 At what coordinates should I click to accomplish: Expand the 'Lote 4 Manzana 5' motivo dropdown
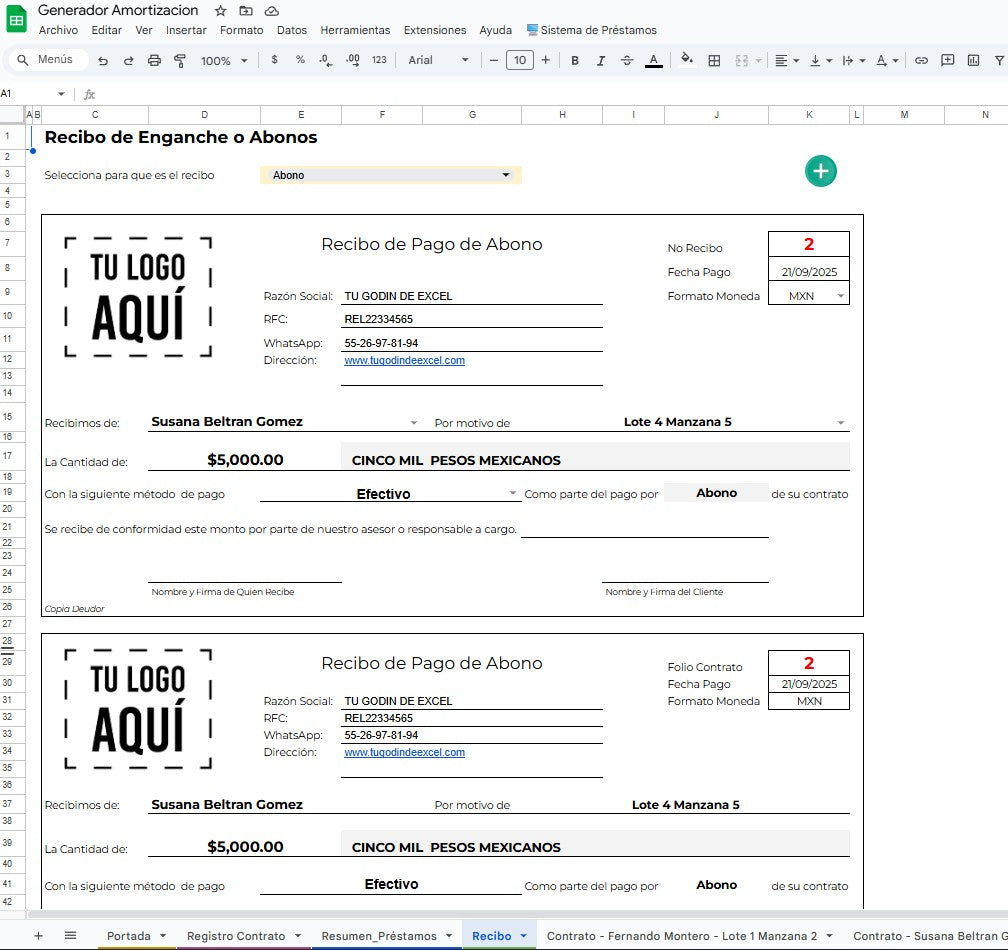[x=841, y=421]
